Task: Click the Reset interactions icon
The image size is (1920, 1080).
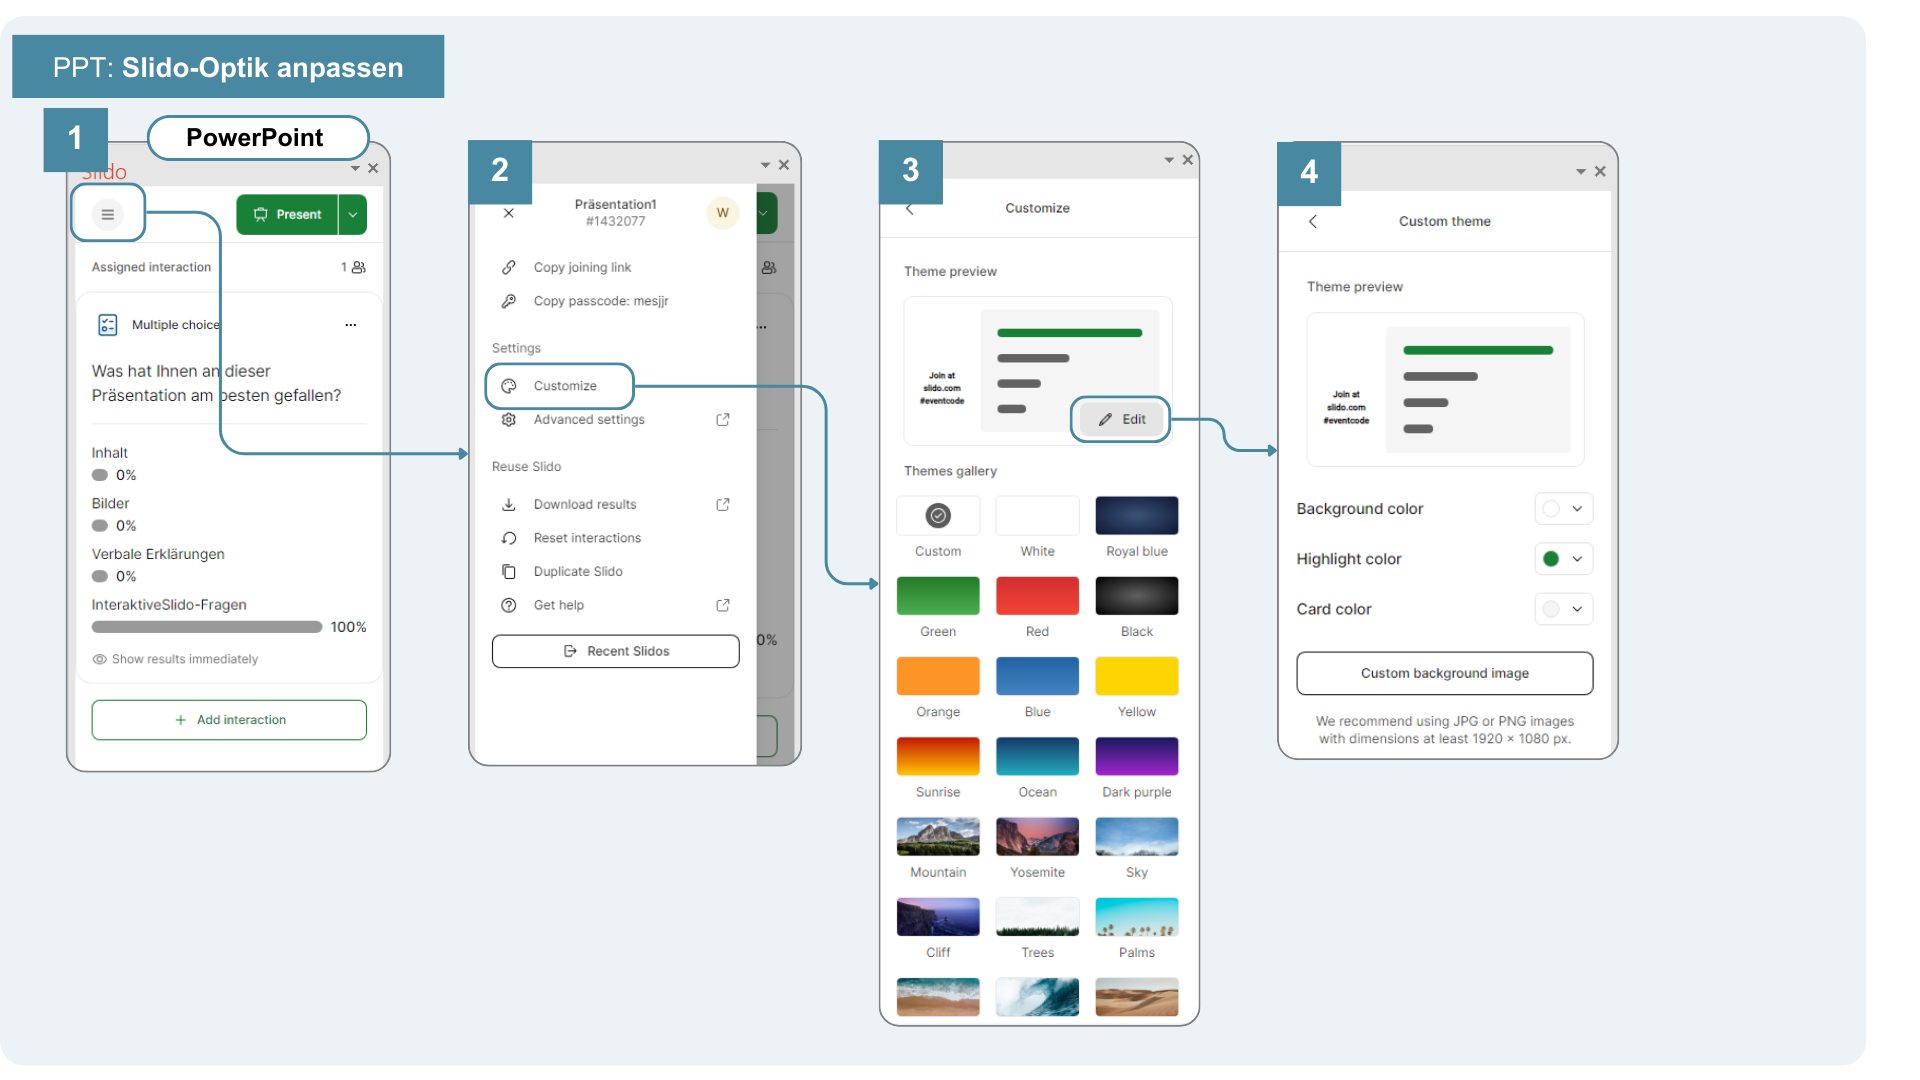Action: [509, 538]
